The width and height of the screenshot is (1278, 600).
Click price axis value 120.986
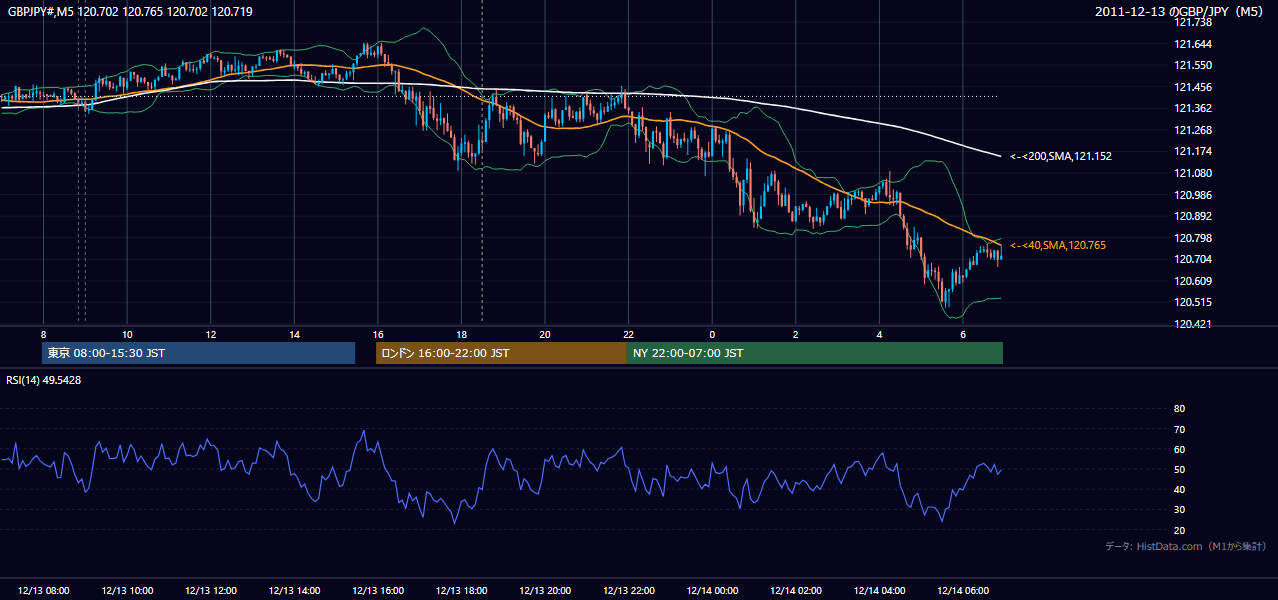1192,195
